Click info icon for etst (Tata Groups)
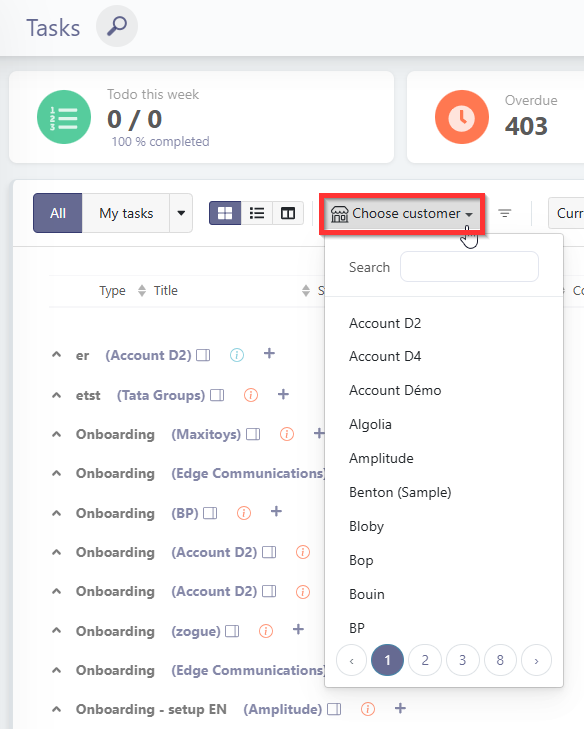The image size is (584, 729). click(x=251, y=395)
